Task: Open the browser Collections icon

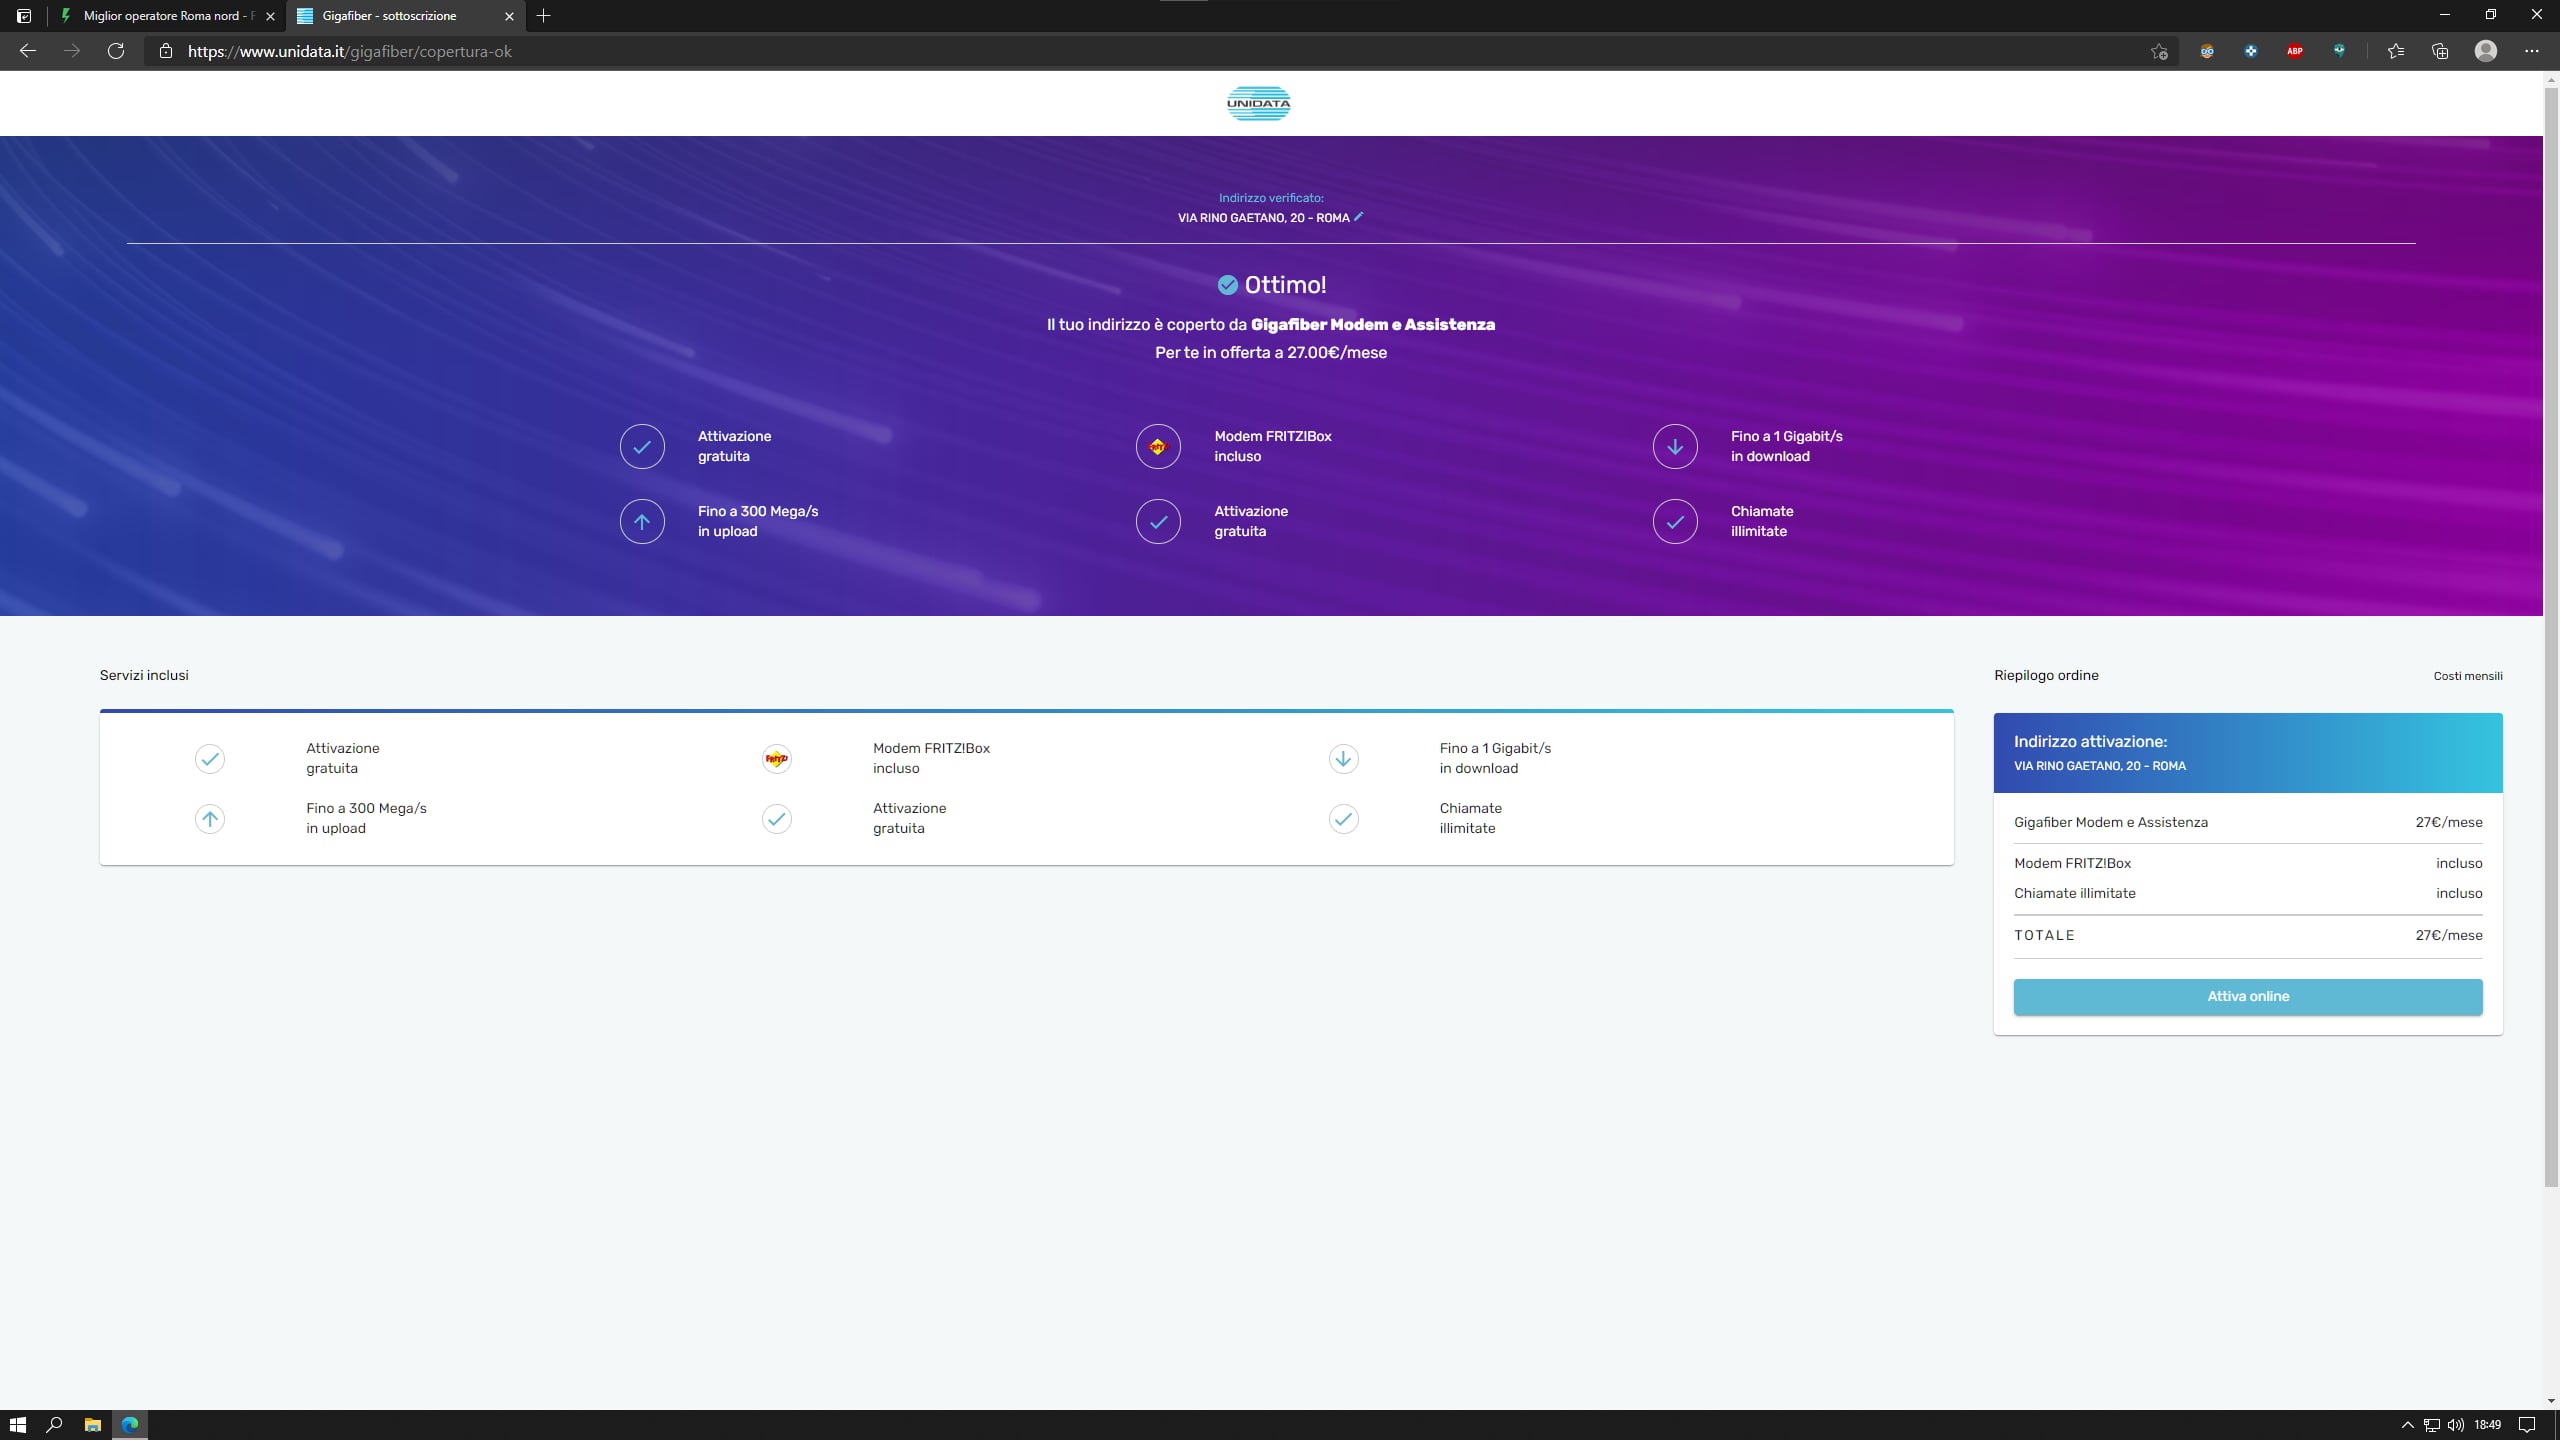Action: 2440,51
